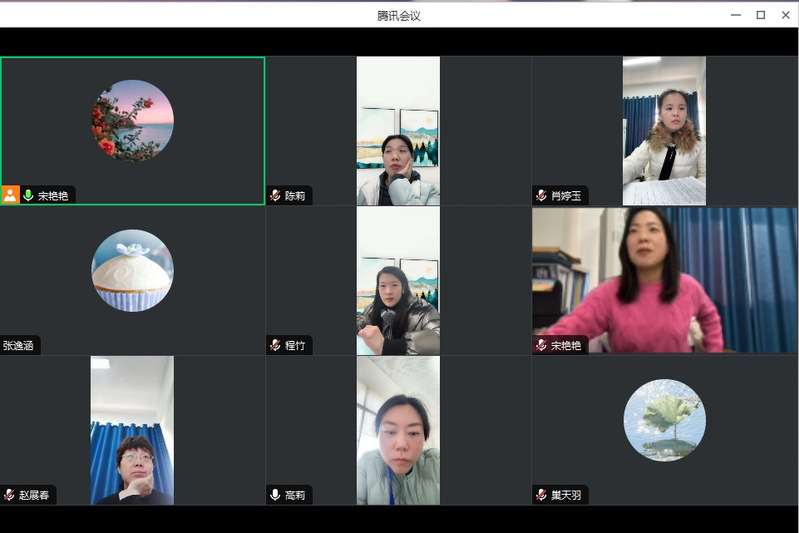The image size is (799, 533).
Task: Click muted mic icon next to 巢天羽
Action: (541, 495)
